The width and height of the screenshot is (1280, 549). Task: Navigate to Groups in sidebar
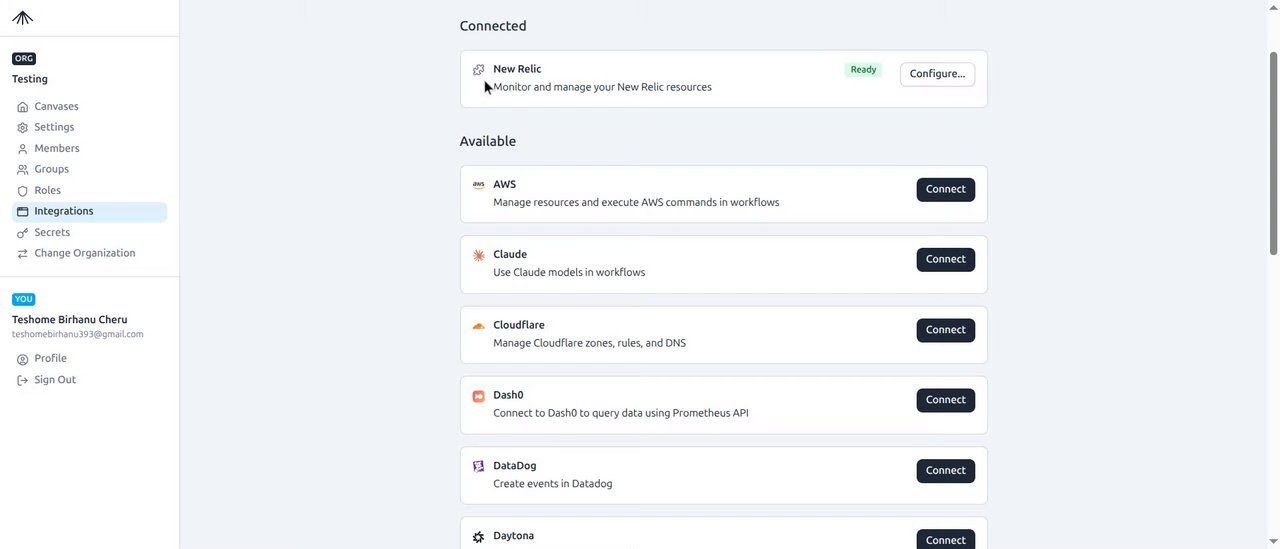51,169
